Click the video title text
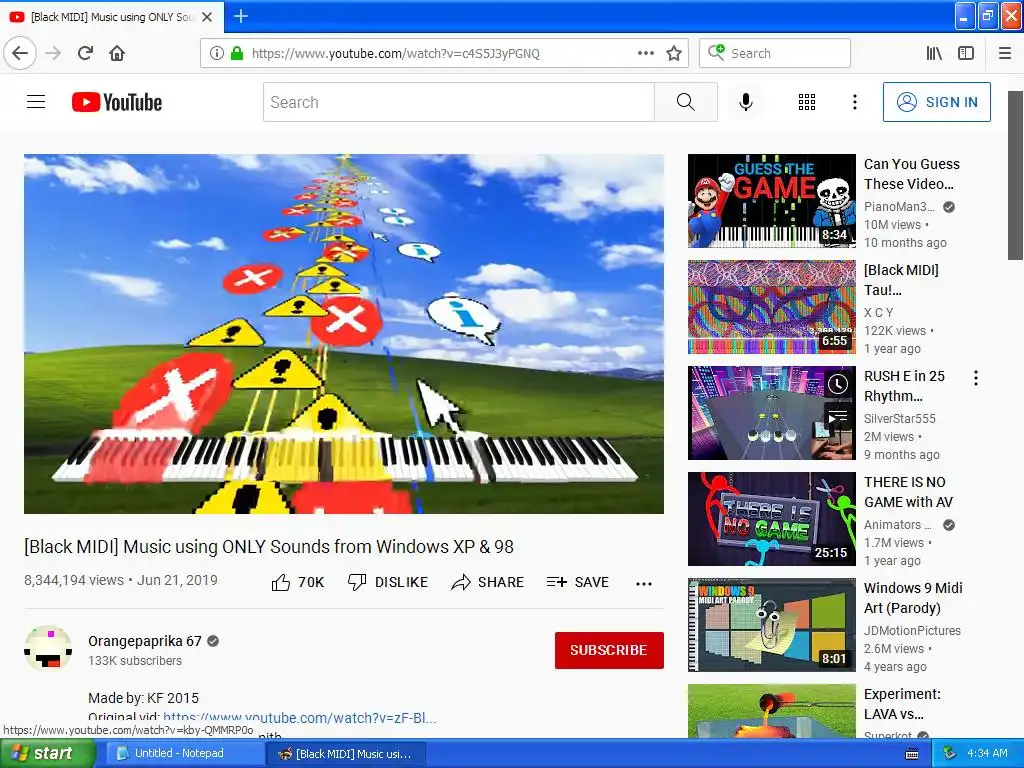Viewport: 1024px width, 768px height. [269, 547]
